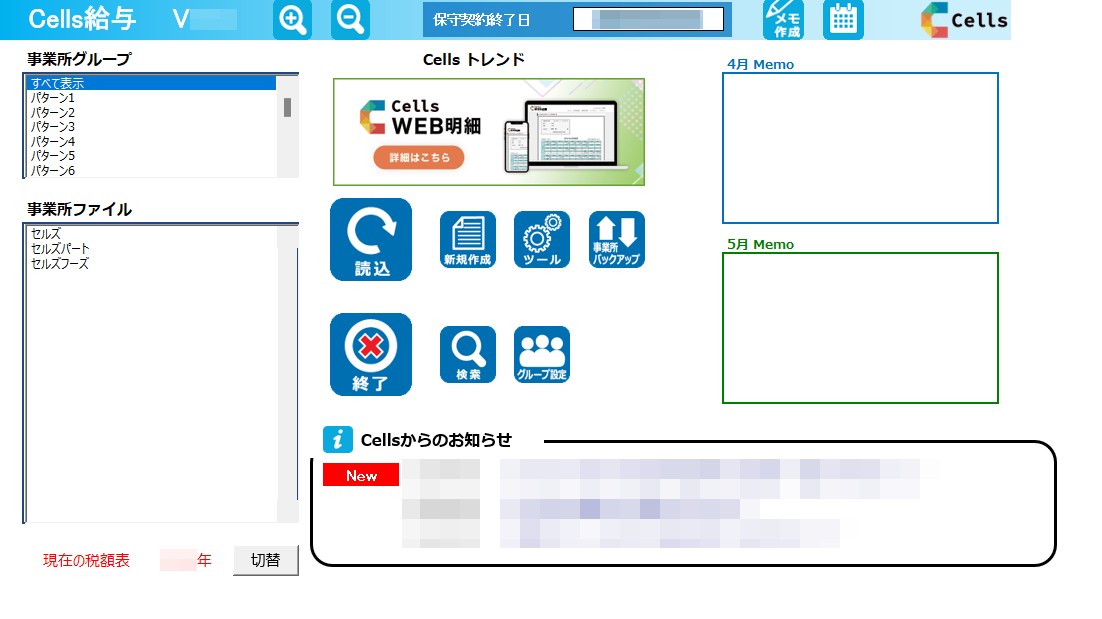This screenshot has width=1102, height=619.
Task: Open the ツール tools gear icon
Action: 542,240
